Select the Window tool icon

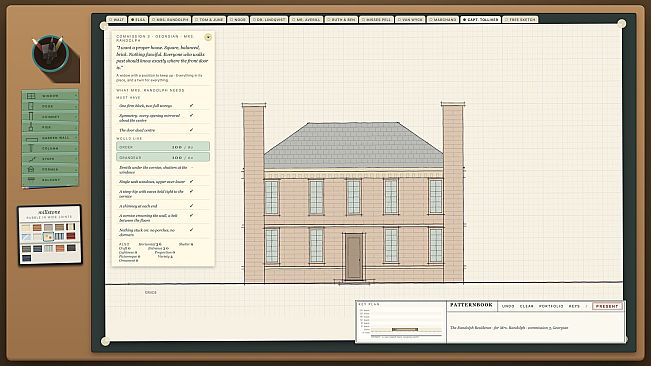click(31, 96)
